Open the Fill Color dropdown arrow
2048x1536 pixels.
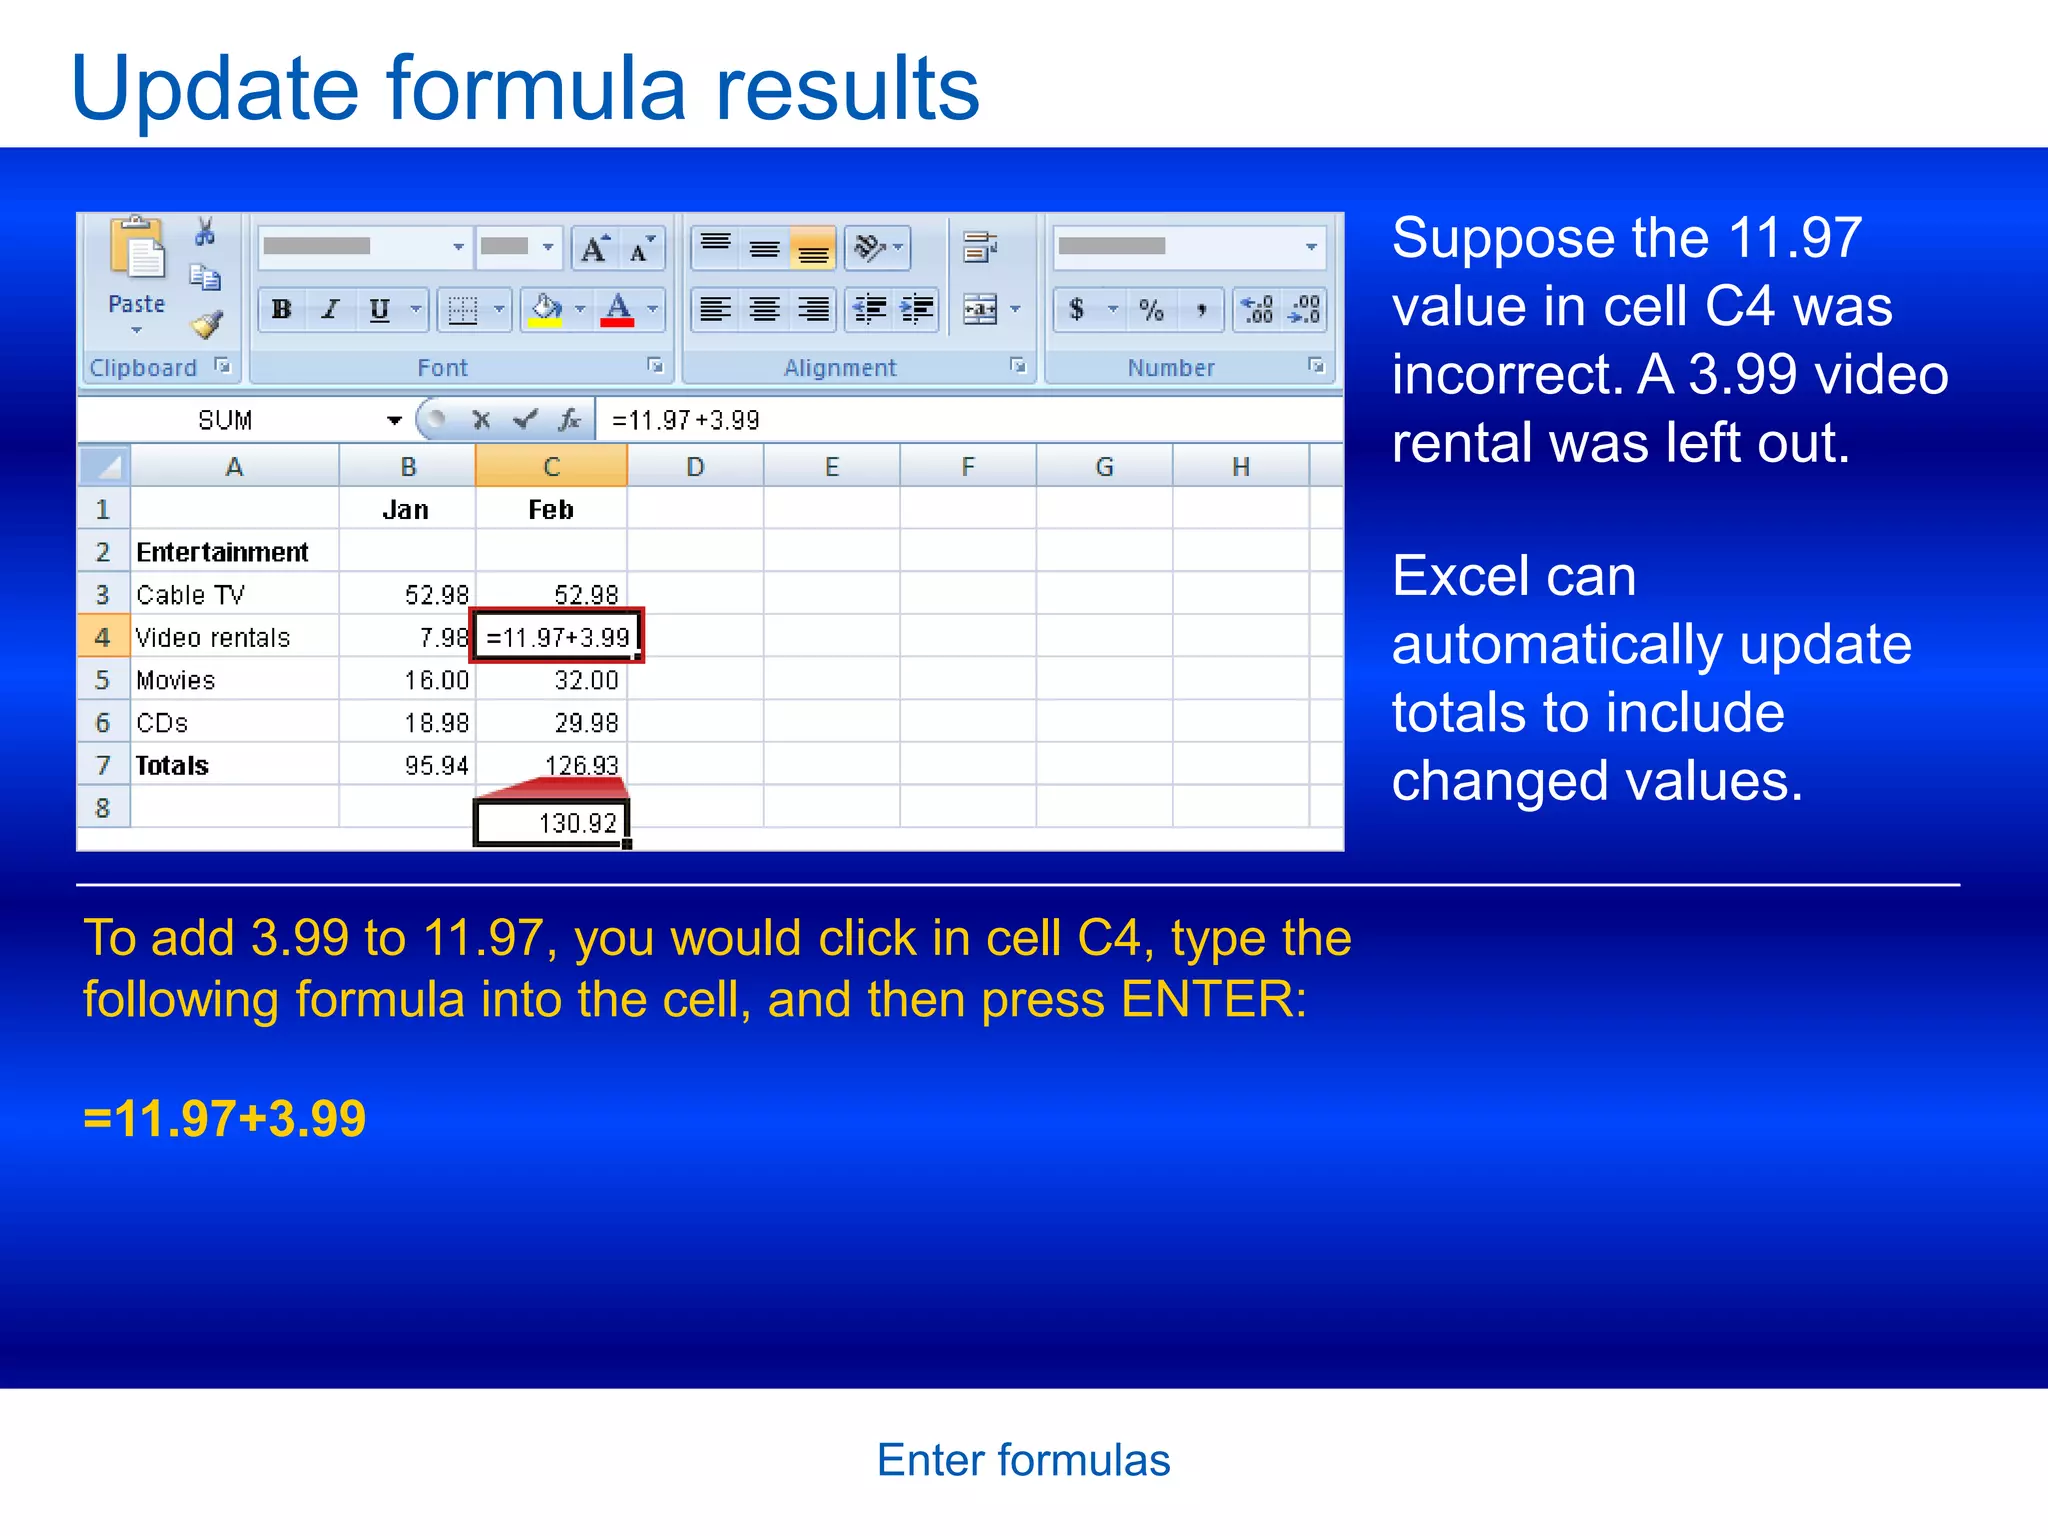coord(580,310)
